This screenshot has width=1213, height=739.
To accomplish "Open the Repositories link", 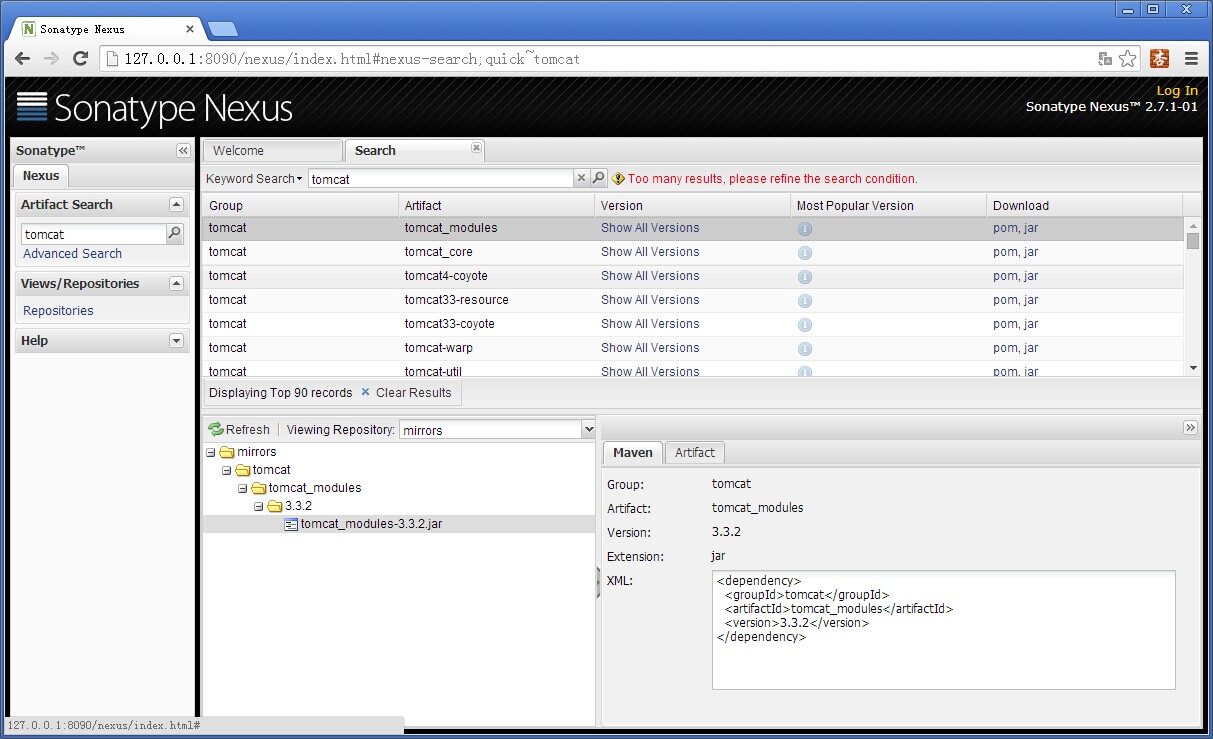I will (58, 311).
